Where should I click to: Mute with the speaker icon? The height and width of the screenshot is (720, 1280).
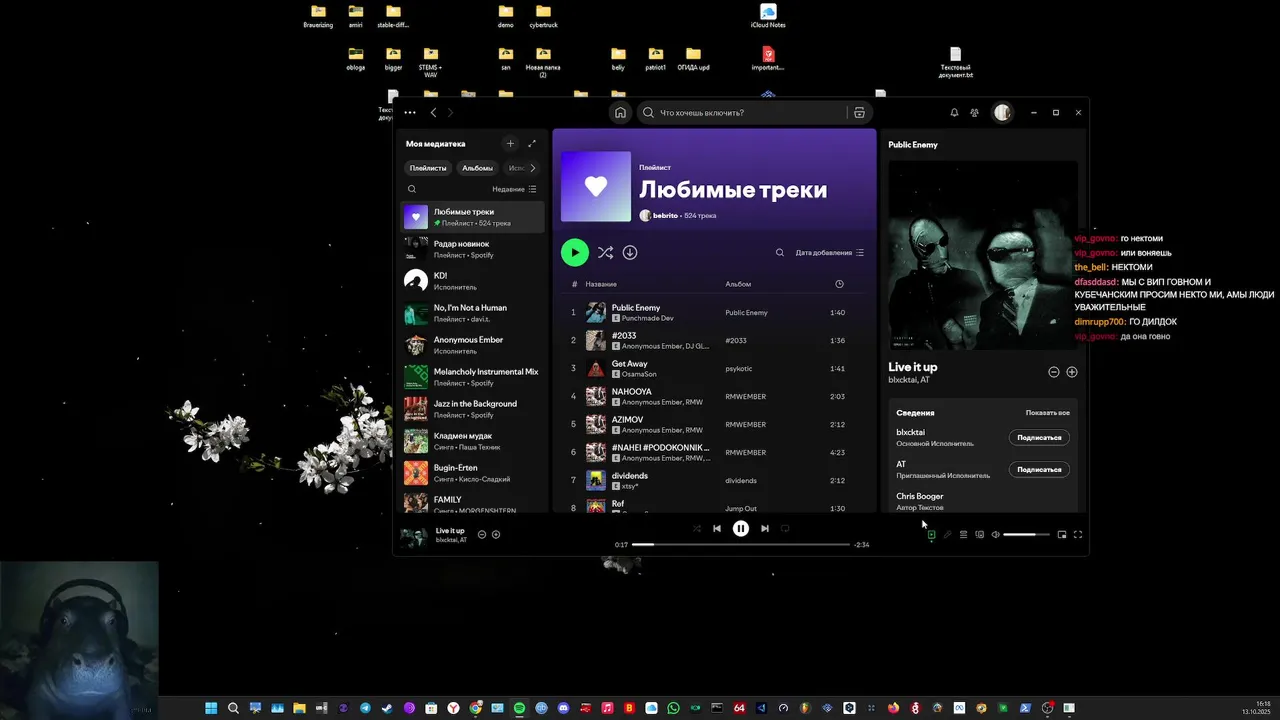point(995,535)
